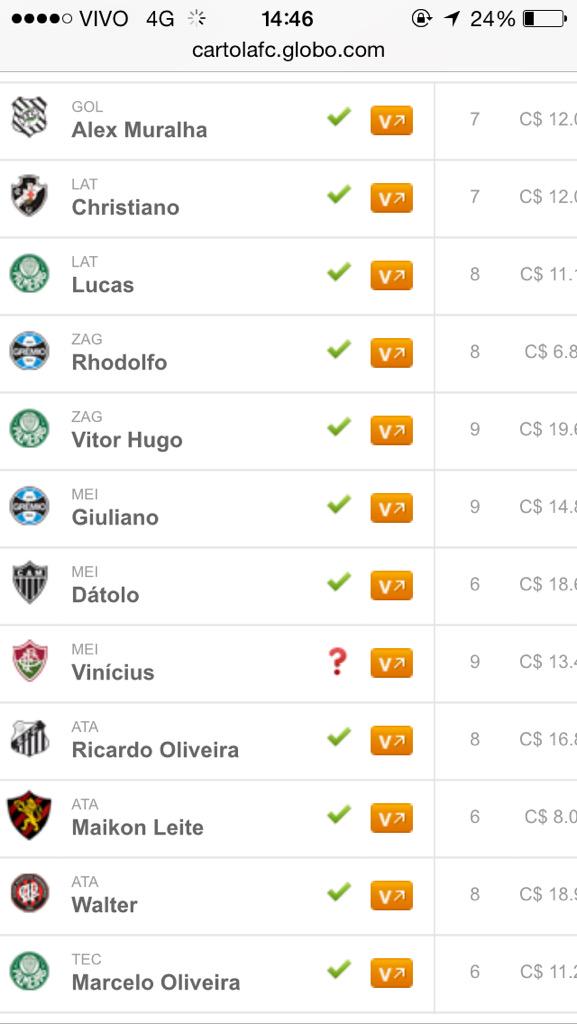Screen dimensions: 577x1024
Task: Tap the battery indicator in status bar
Action: 544,18
